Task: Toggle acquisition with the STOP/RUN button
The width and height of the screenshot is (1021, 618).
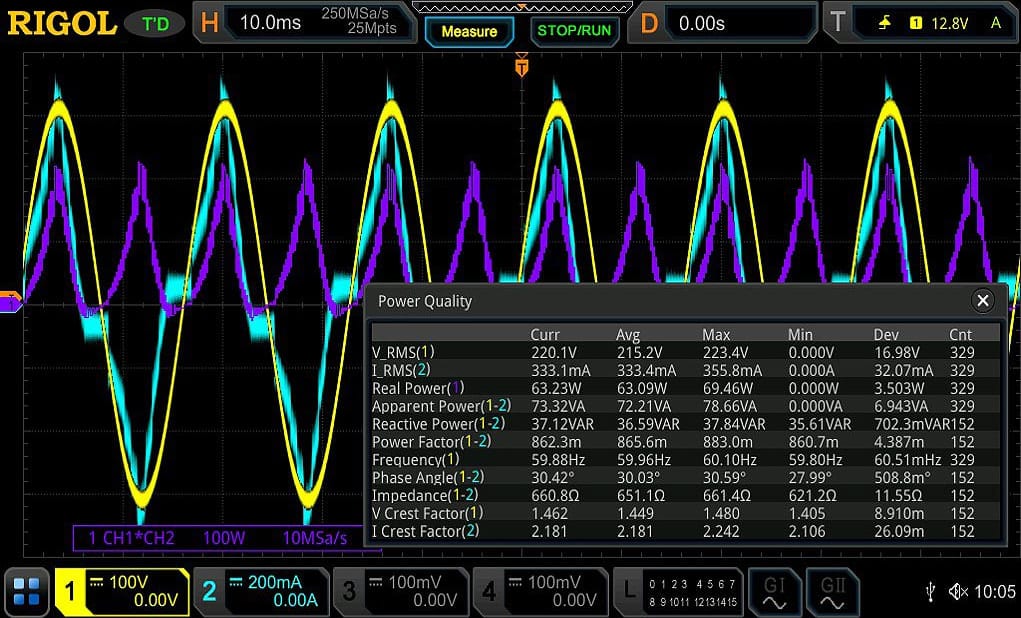Action: click(574, 31)
